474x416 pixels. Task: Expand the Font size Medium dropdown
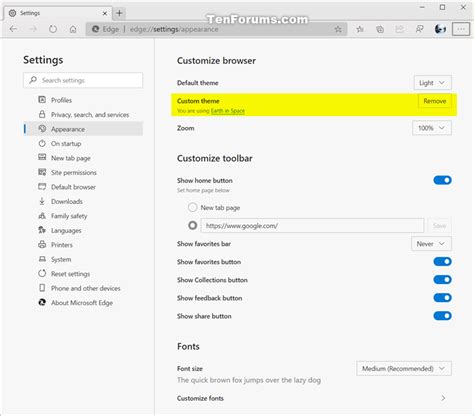coord(404,369)
